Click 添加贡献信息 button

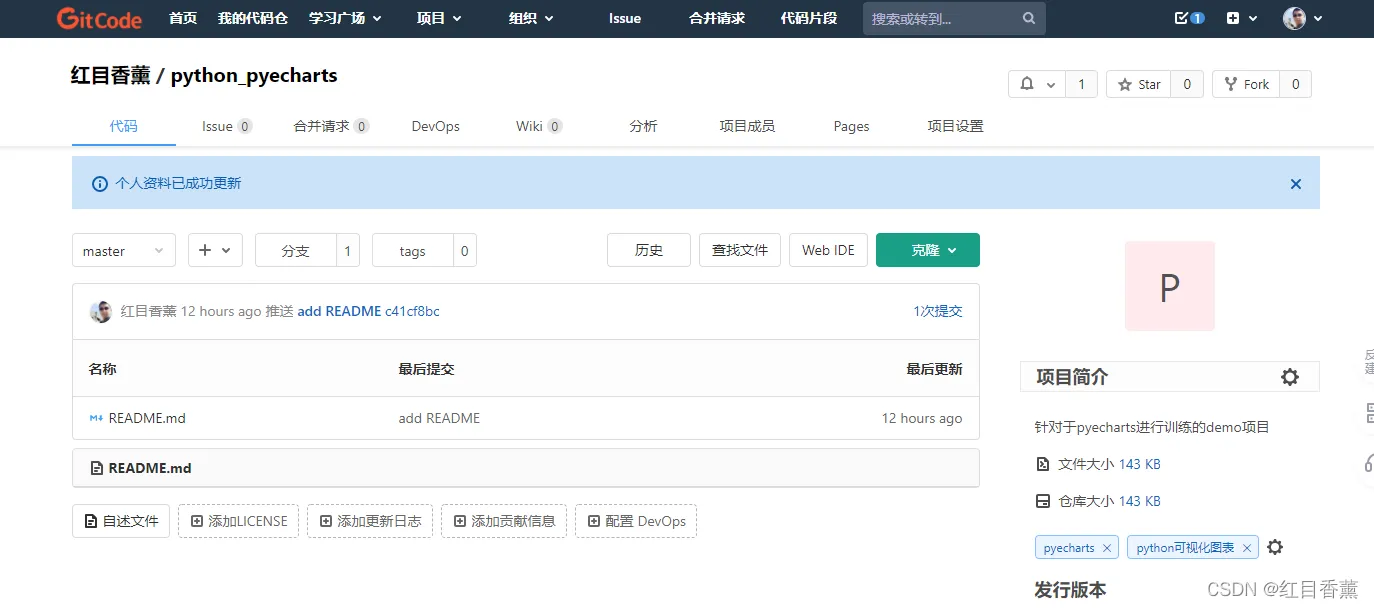pyautogui.click(x=504, y=521)
